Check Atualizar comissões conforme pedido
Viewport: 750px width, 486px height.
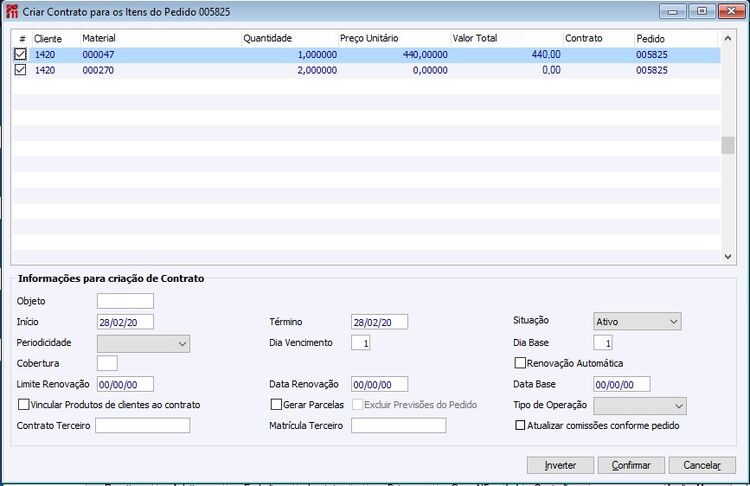coord(520,425)
